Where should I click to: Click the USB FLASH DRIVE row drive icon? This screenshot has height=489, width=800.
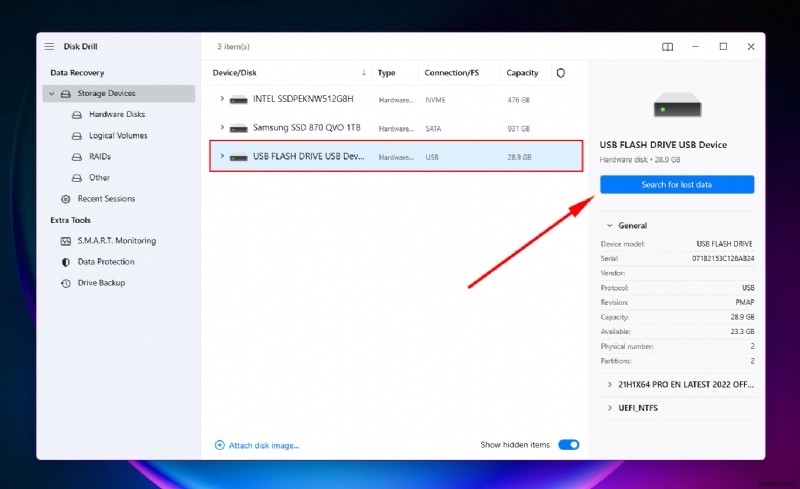238,157
